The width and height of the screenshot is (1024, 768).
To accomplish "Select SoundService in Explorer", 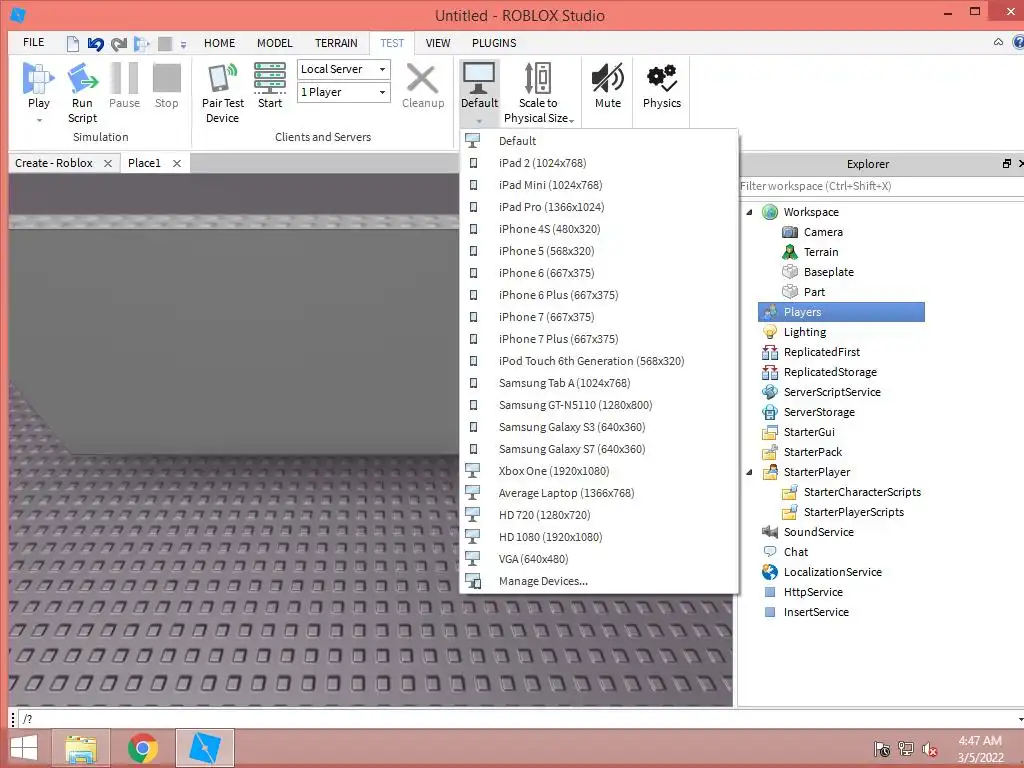I will (x=818, y=532).
